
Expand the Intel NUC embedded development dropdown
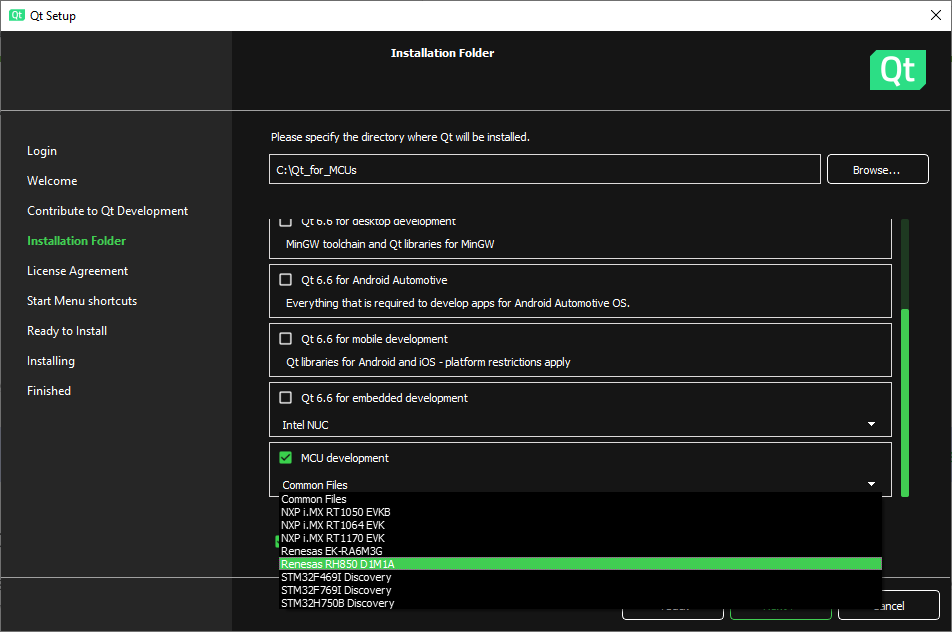point(870,424)
